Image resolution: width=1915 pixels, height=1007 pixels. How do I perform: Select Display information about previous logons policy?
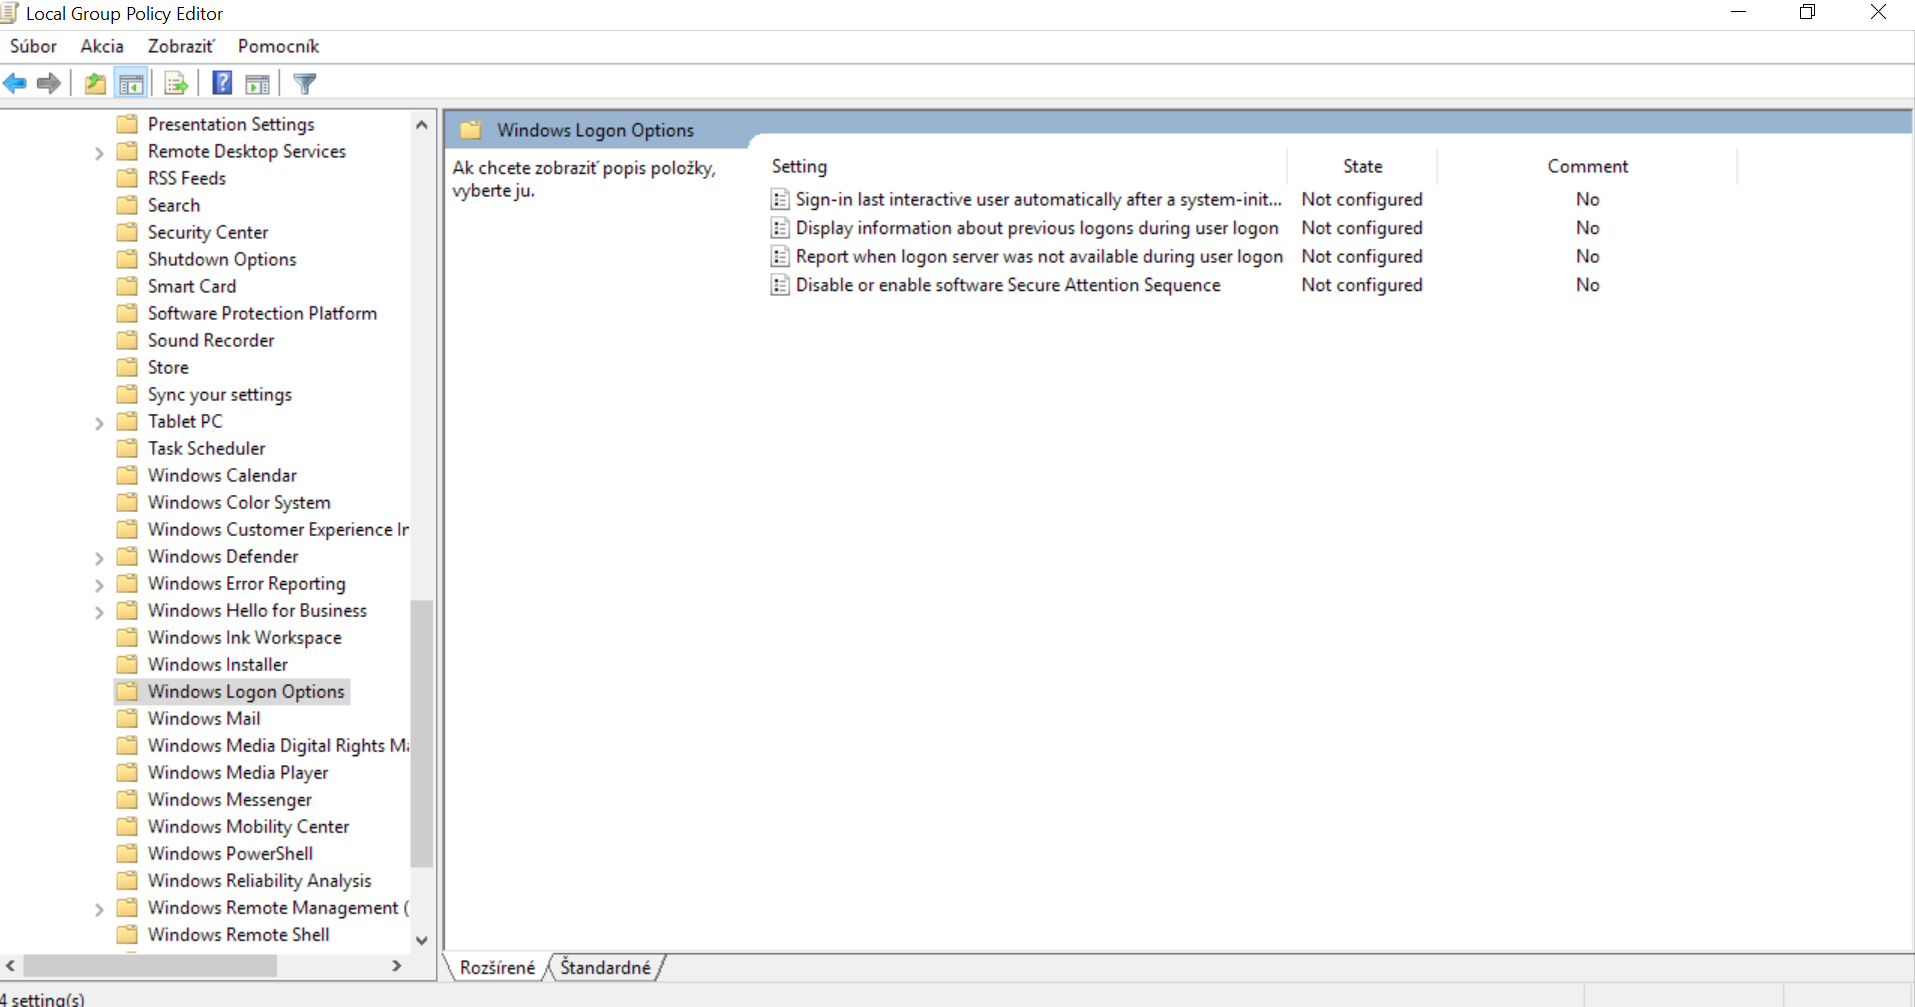1037,228
